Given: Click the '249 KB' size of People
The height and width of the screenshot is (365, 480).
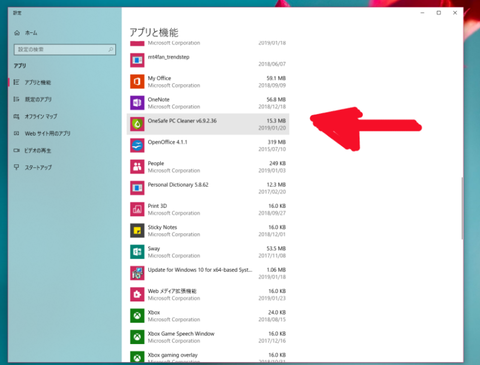Looking at the screenshot, I should click(277, 163).
